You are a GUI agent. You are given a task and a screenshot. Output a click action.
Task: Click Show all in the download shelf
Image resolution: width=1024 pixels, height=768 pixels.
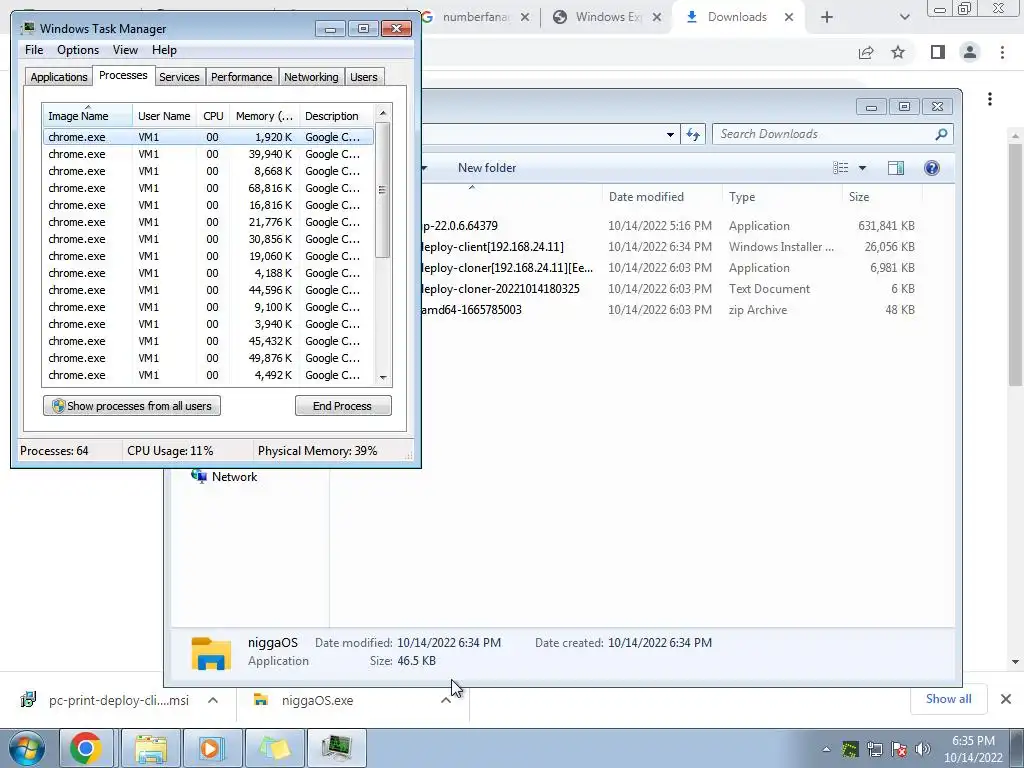coord(949,699)
